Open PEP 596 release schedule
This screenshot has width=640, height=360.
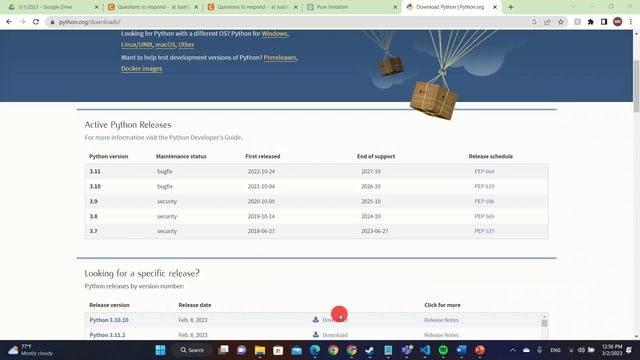click(484, 202)
